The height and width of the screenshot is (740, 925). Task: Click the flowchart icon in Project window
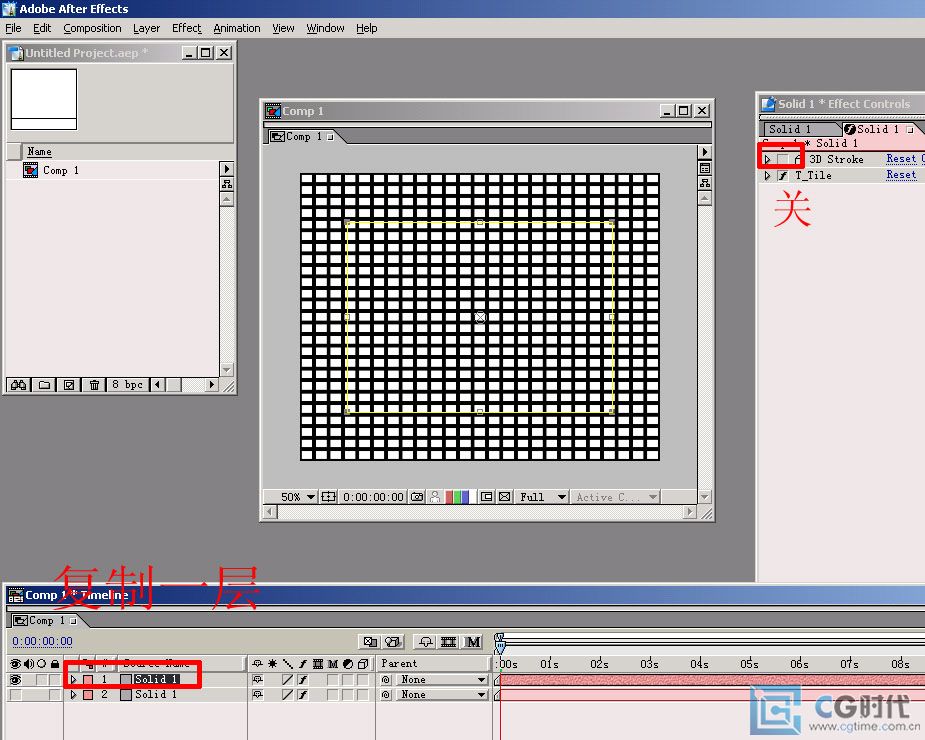coord(227,184)
